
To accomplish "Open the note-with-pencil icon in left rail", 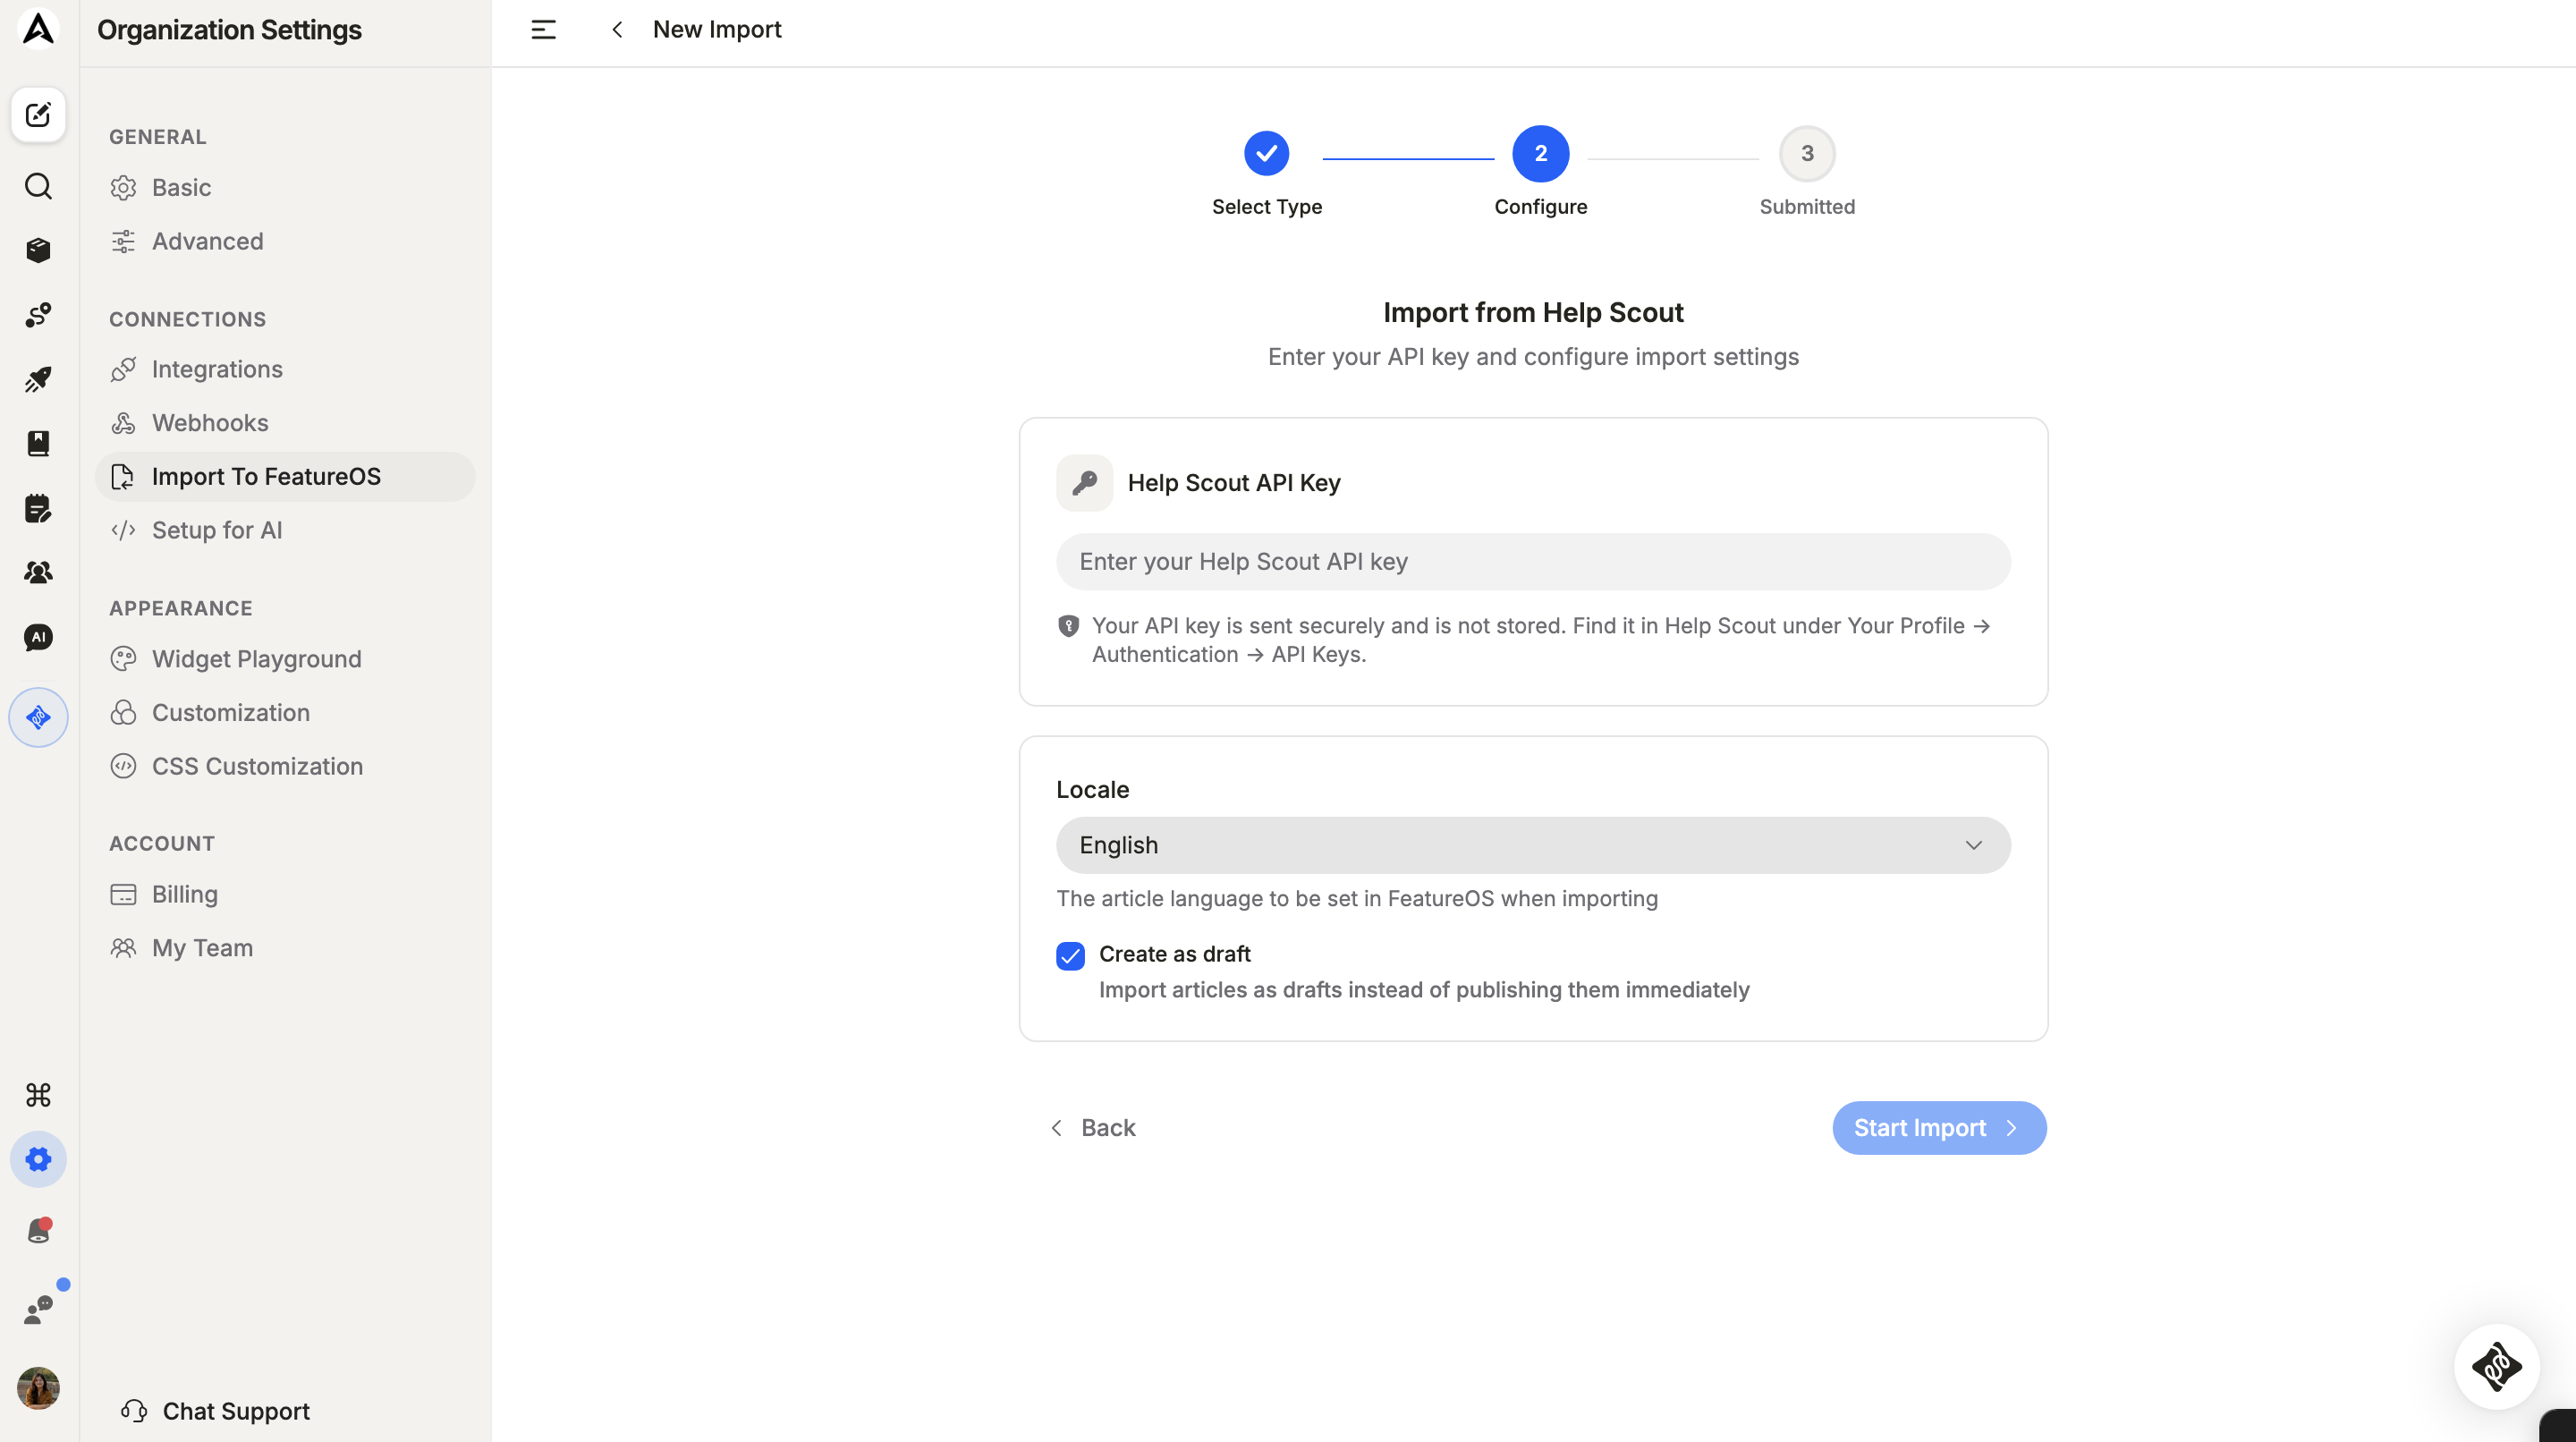I will 38,508.
